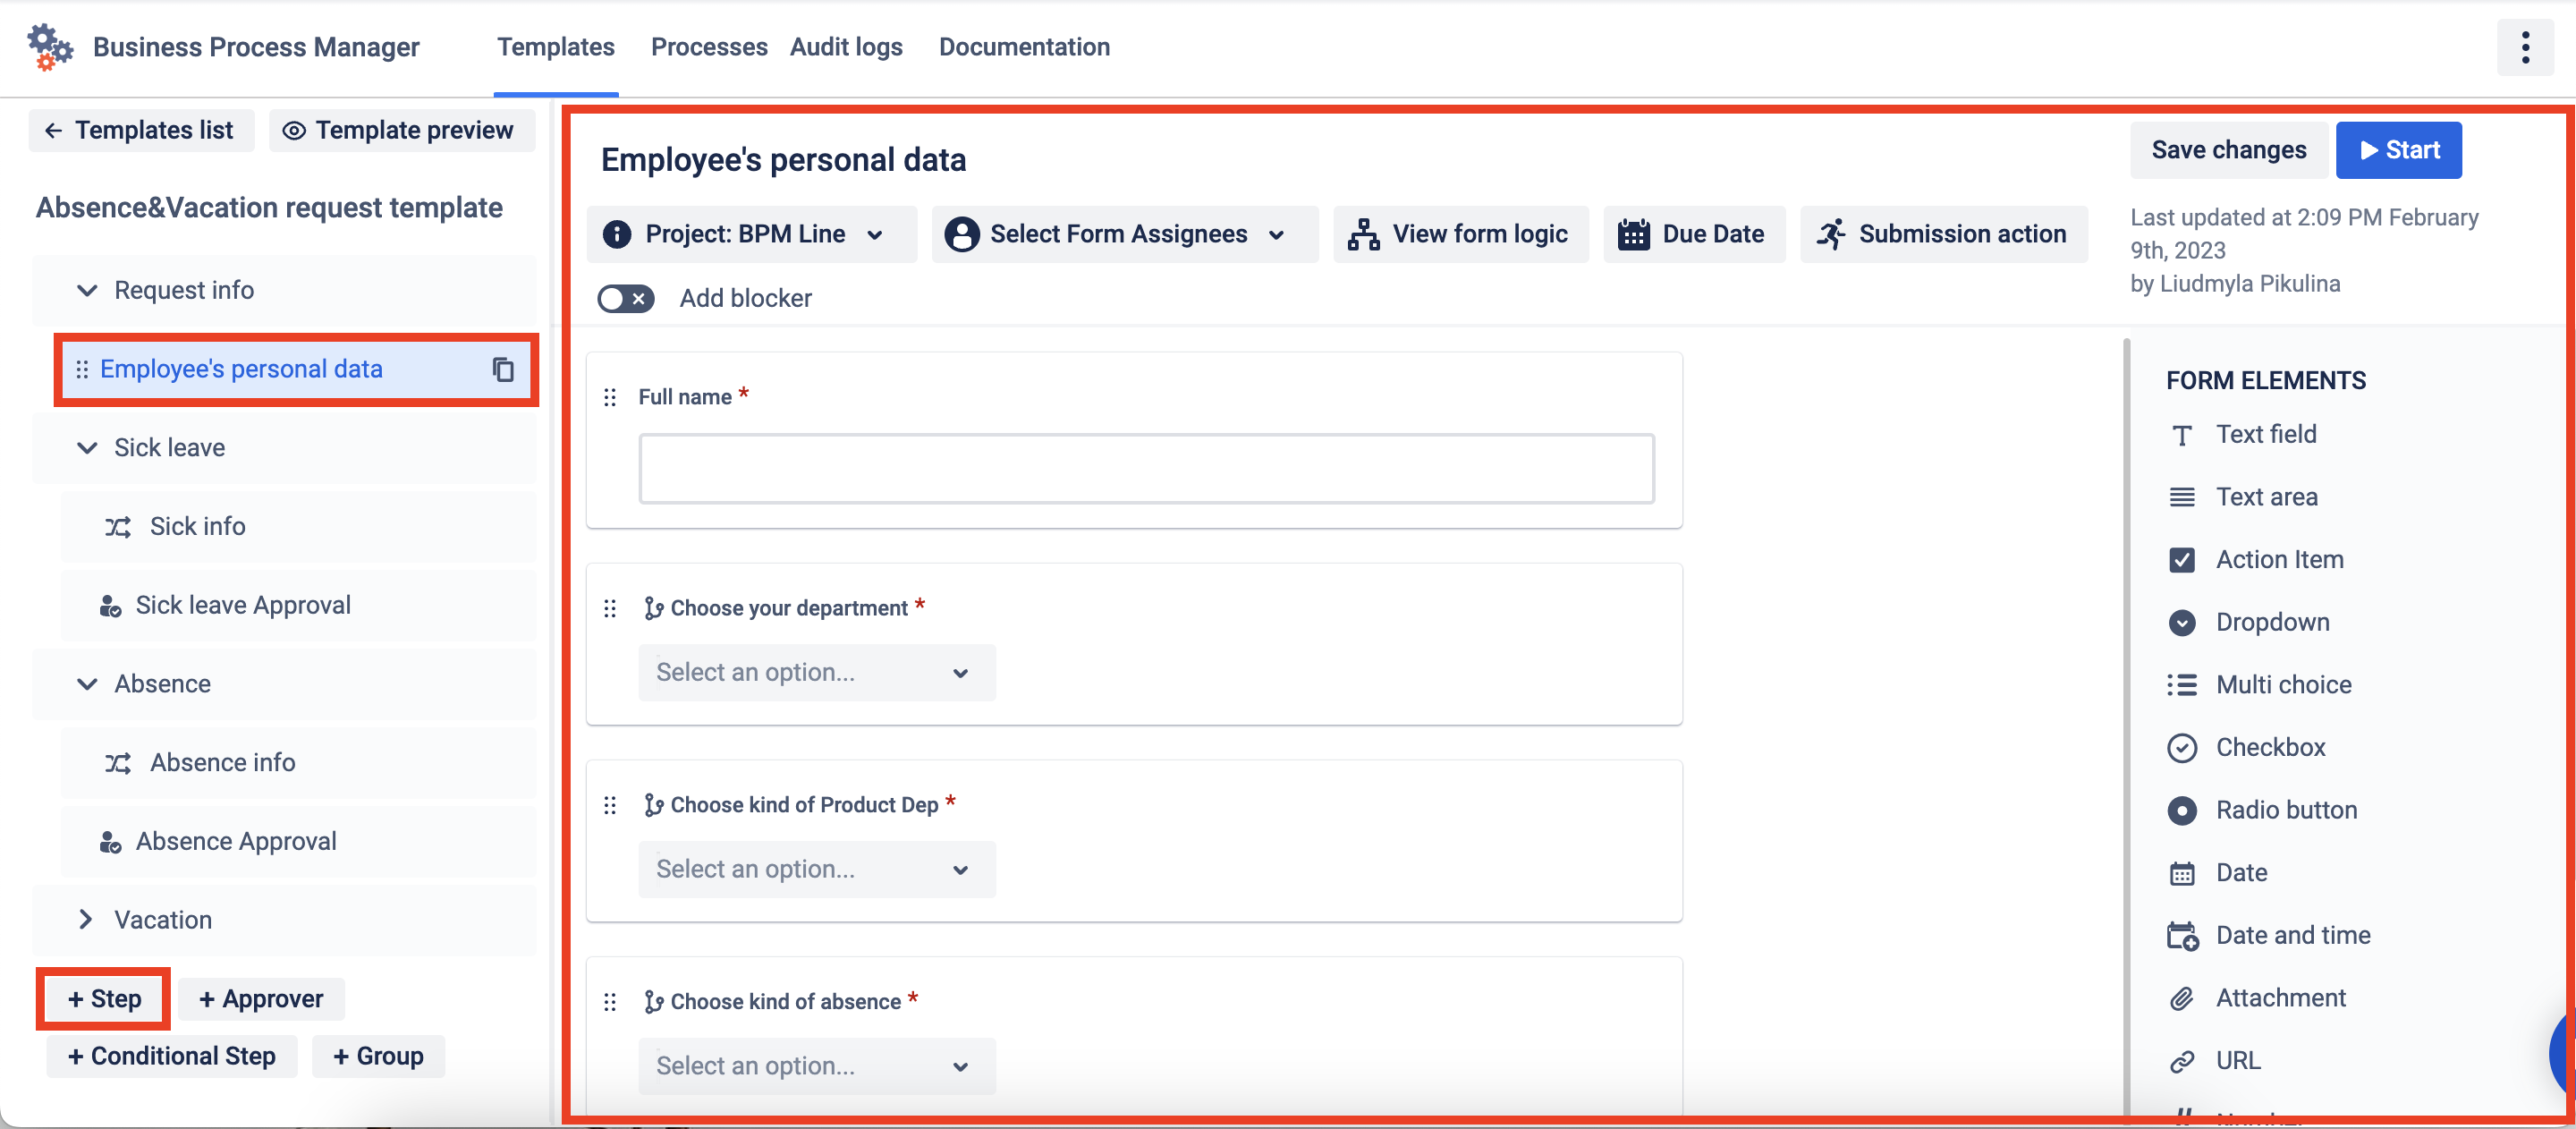Click into the Full name text input
The height and width of the screenshot is (1129, 2576).
point(1146,468)
